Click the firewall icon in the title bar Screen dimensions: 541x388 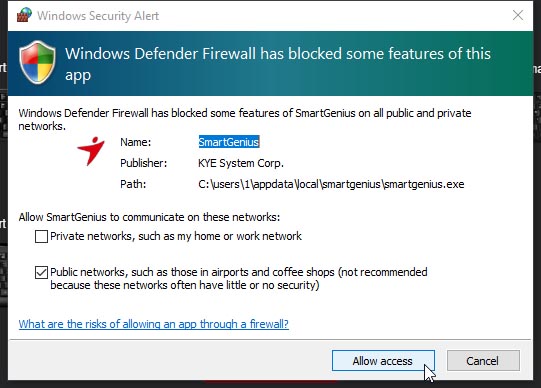24,15
